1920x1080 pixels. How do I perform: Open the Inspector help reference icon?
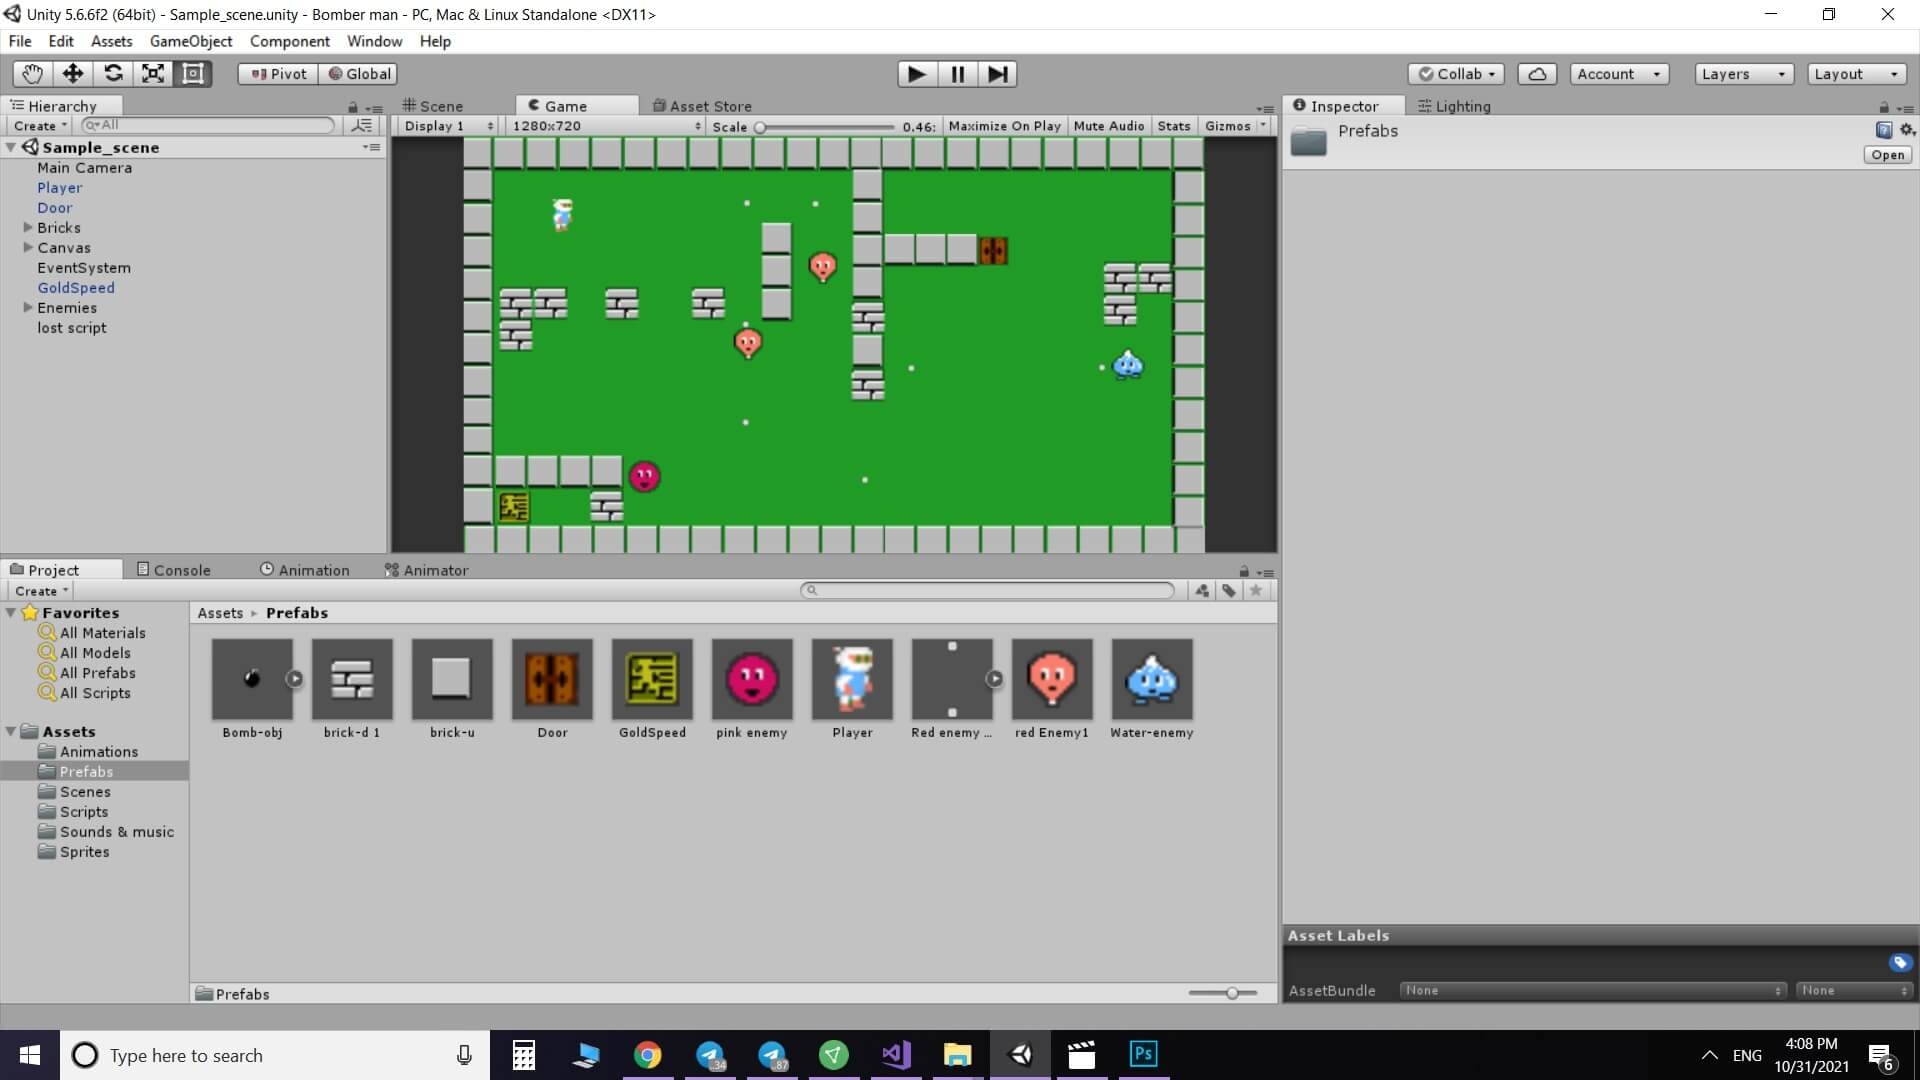point(1884,130)
